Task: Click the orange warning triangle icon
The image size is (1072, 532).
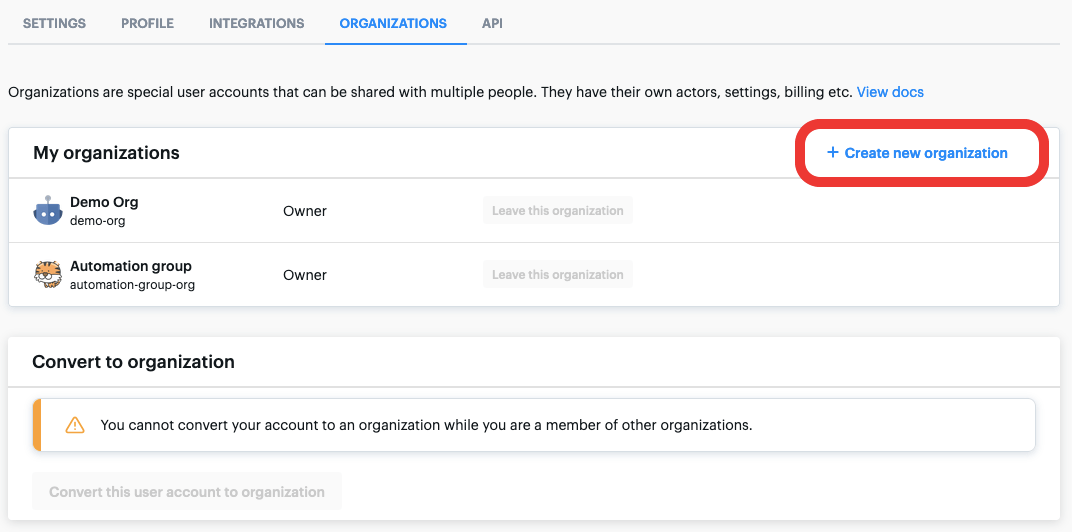Action: pyautogui.click(x=75, y=425)
